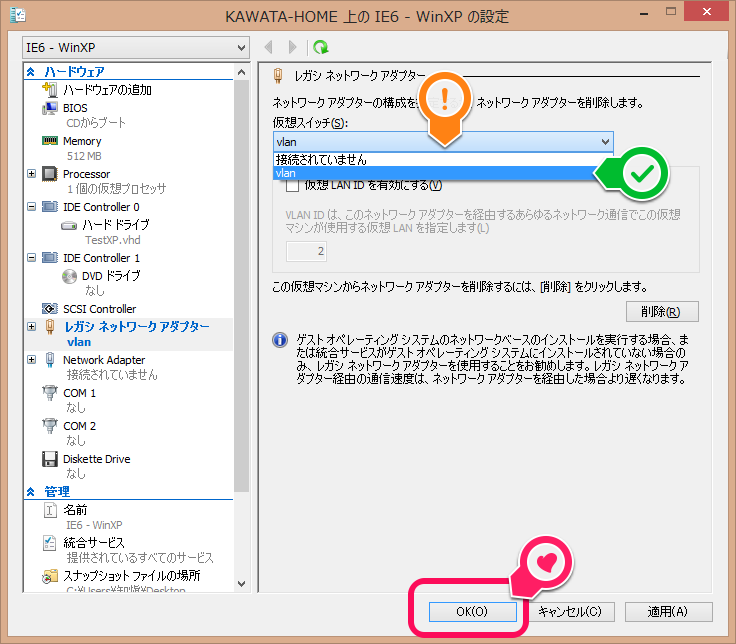
Task: Click the CDからブート text
Action: pos(96,123)
